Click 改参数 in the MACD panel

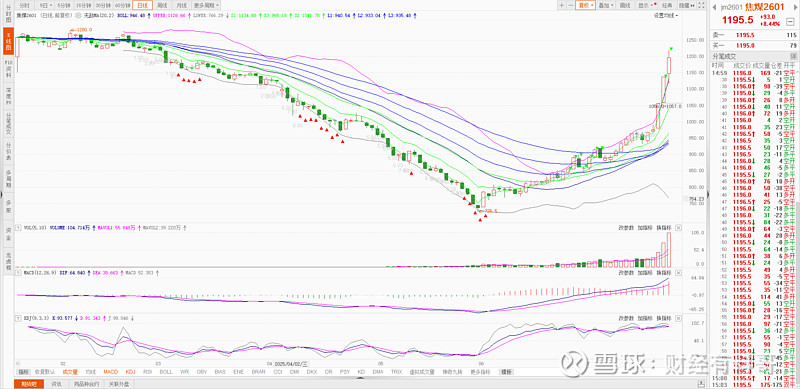click(626, 273)
